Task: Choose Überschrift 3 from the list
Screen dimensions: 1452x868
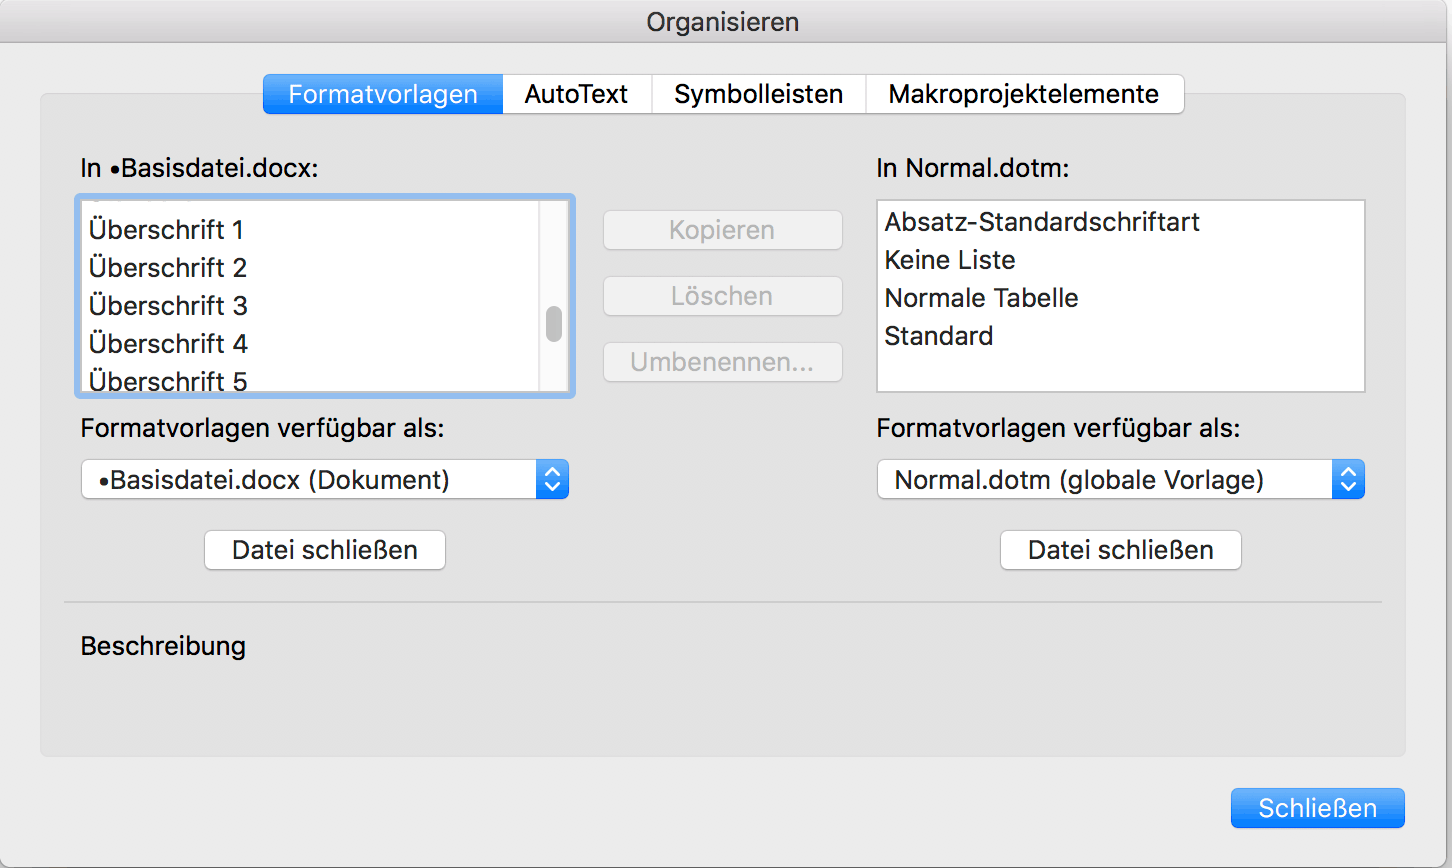Action: coord(310,306)
